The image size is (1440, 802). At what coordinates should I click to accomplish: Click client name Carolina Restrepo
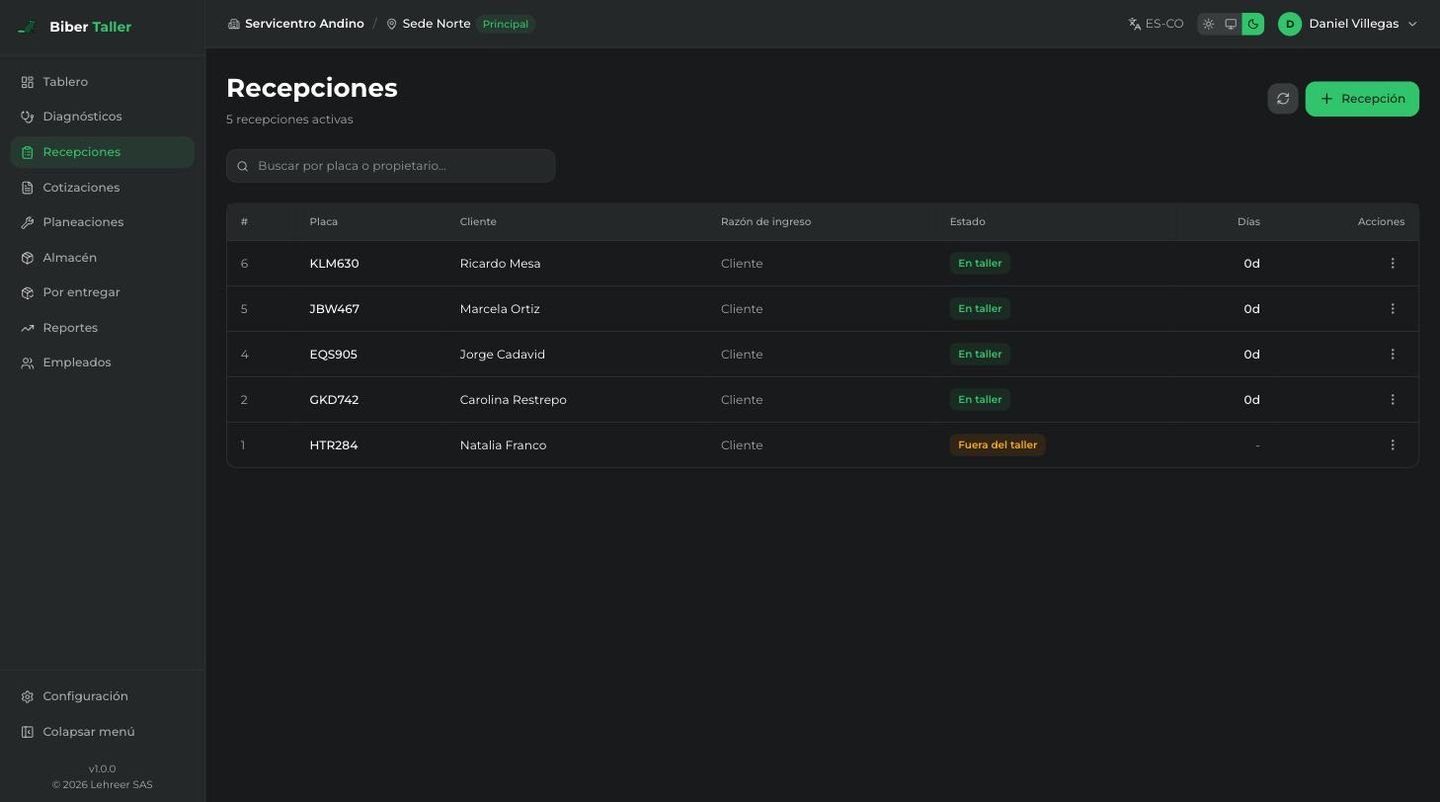tap(513, 400)
